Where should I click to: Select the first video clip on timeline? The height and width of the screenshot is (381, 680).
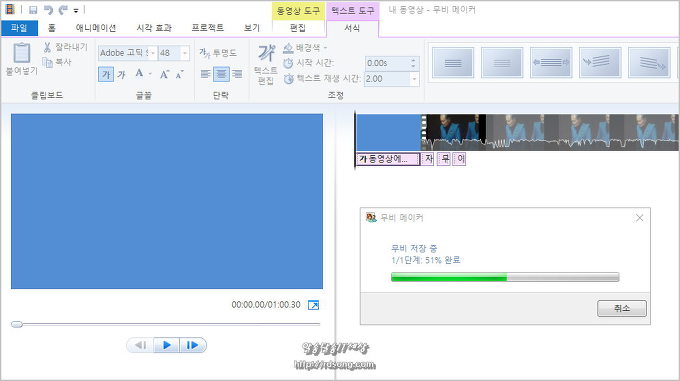tap(454, 132)
